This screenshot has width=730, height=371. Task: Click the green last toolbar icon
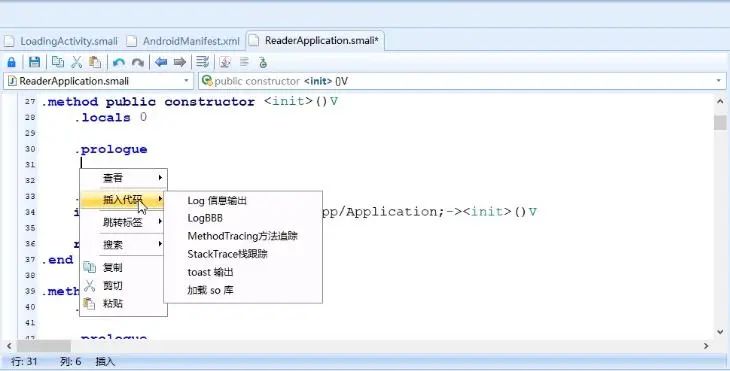tap(263, 62)
